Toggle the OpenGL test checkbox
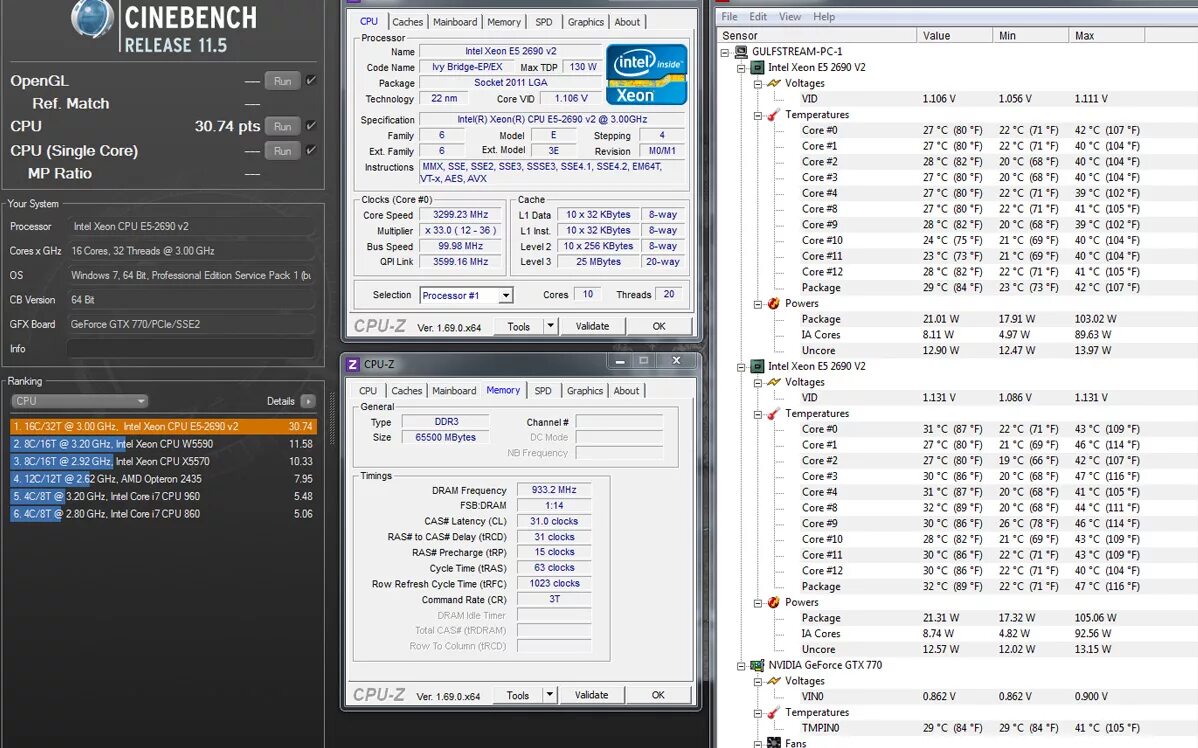1198x748 pixels. [311, 80]
